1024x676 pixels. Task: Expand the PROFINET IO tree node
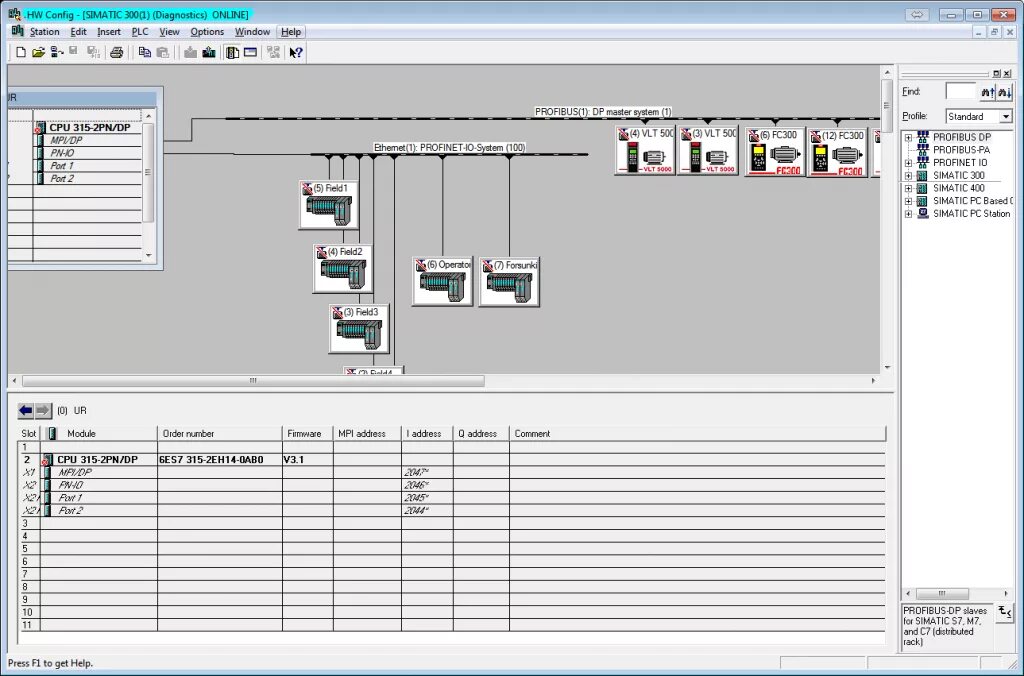908,163
